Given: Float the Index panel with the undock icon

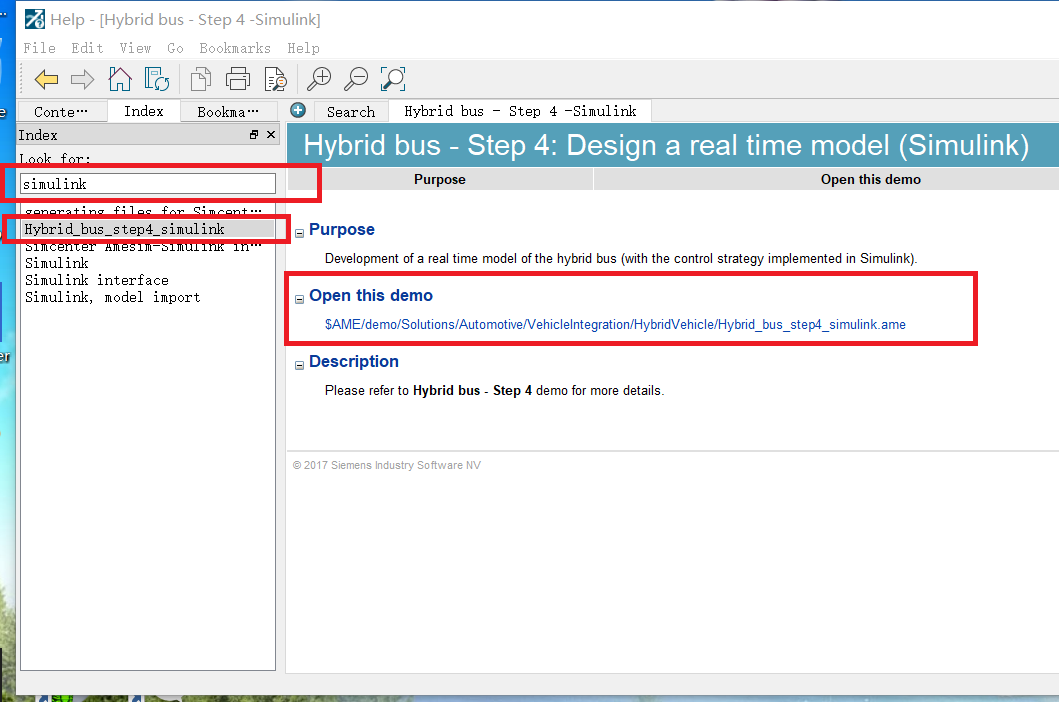Looking at the screenshot, I should point(254,134).
